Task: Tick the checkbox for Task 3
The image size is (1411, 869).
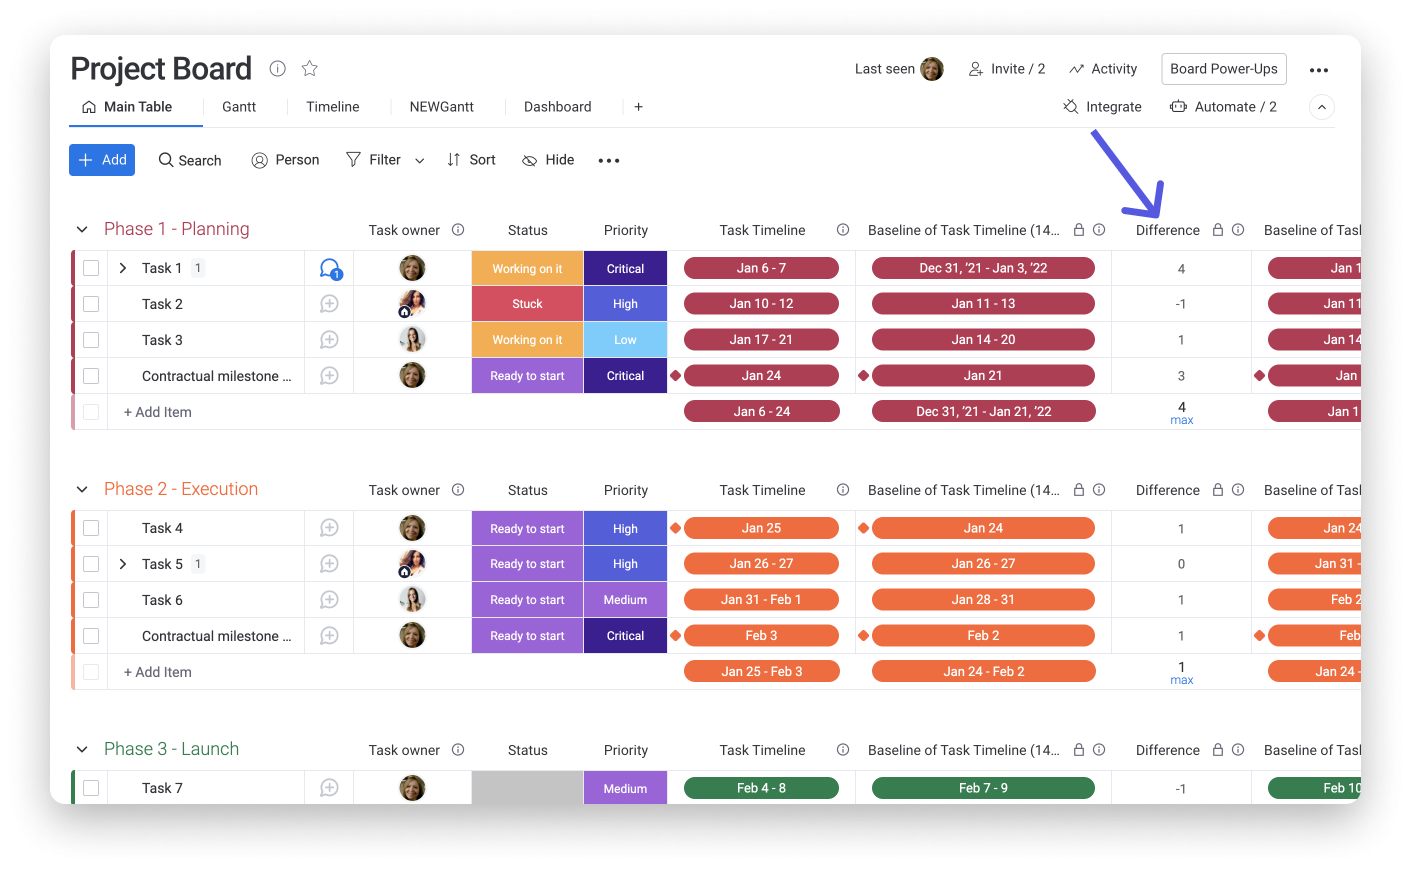Action: coord(91,339)
